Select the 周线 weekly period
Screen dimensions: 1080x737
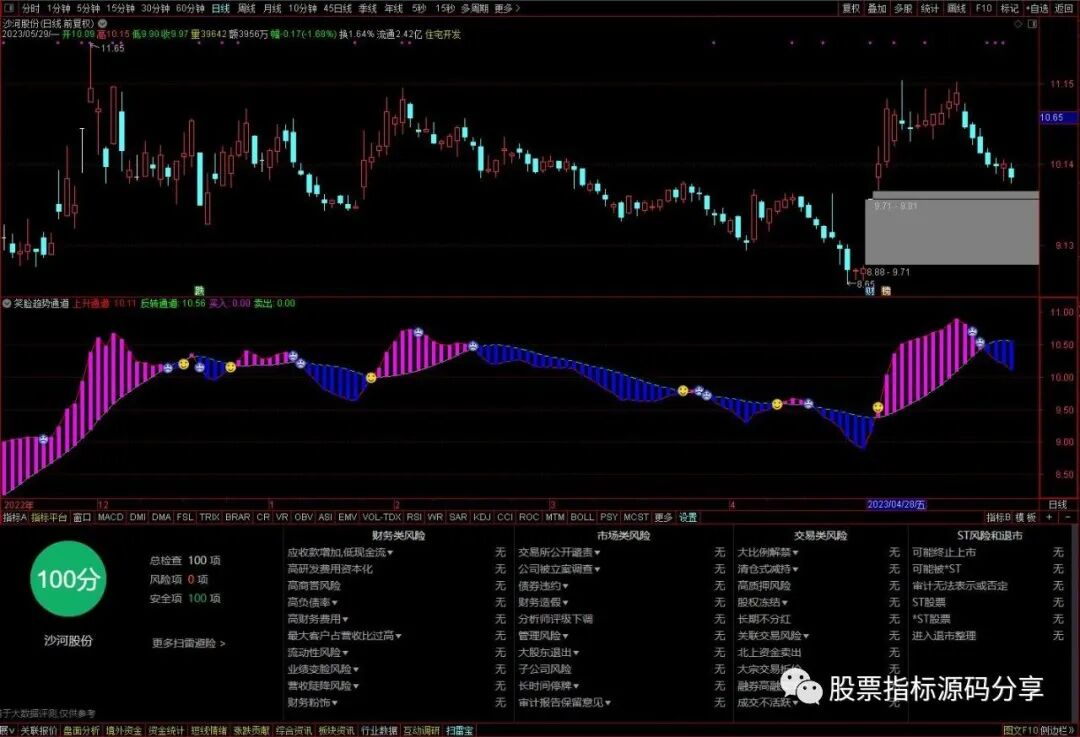(x=247, y=8)
